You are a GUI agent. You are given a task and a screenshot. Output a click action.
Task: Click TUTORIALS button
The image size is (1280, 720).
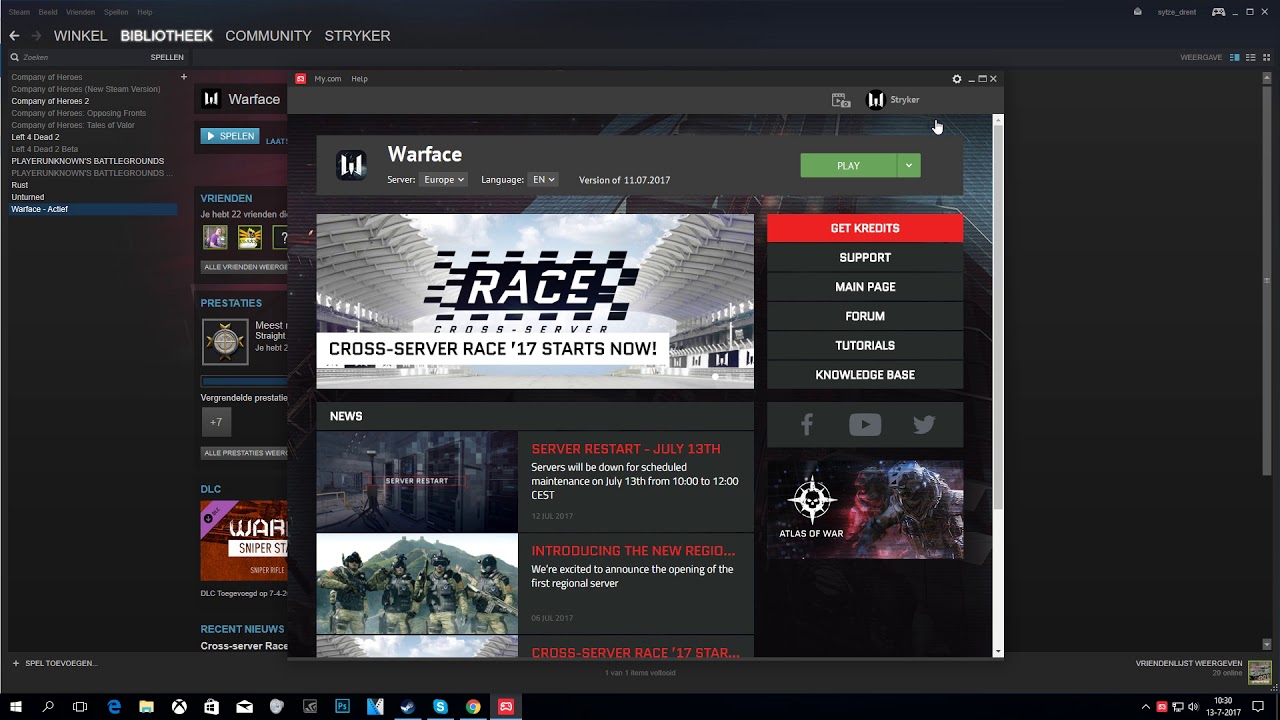865,346
